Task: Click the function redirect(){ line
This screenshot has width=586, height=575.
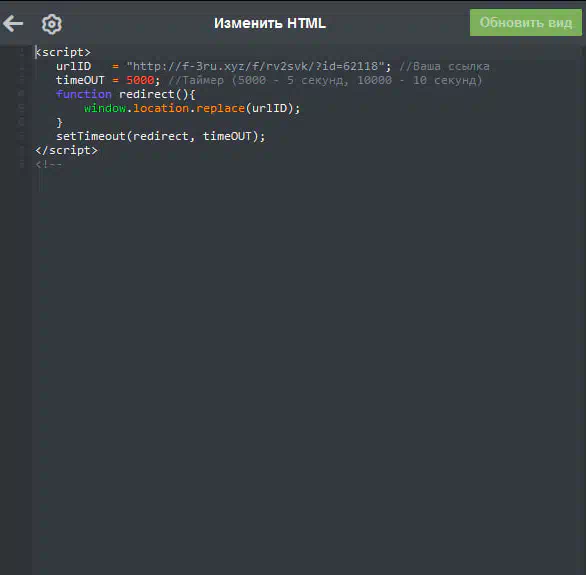Action: coord(126,94)
